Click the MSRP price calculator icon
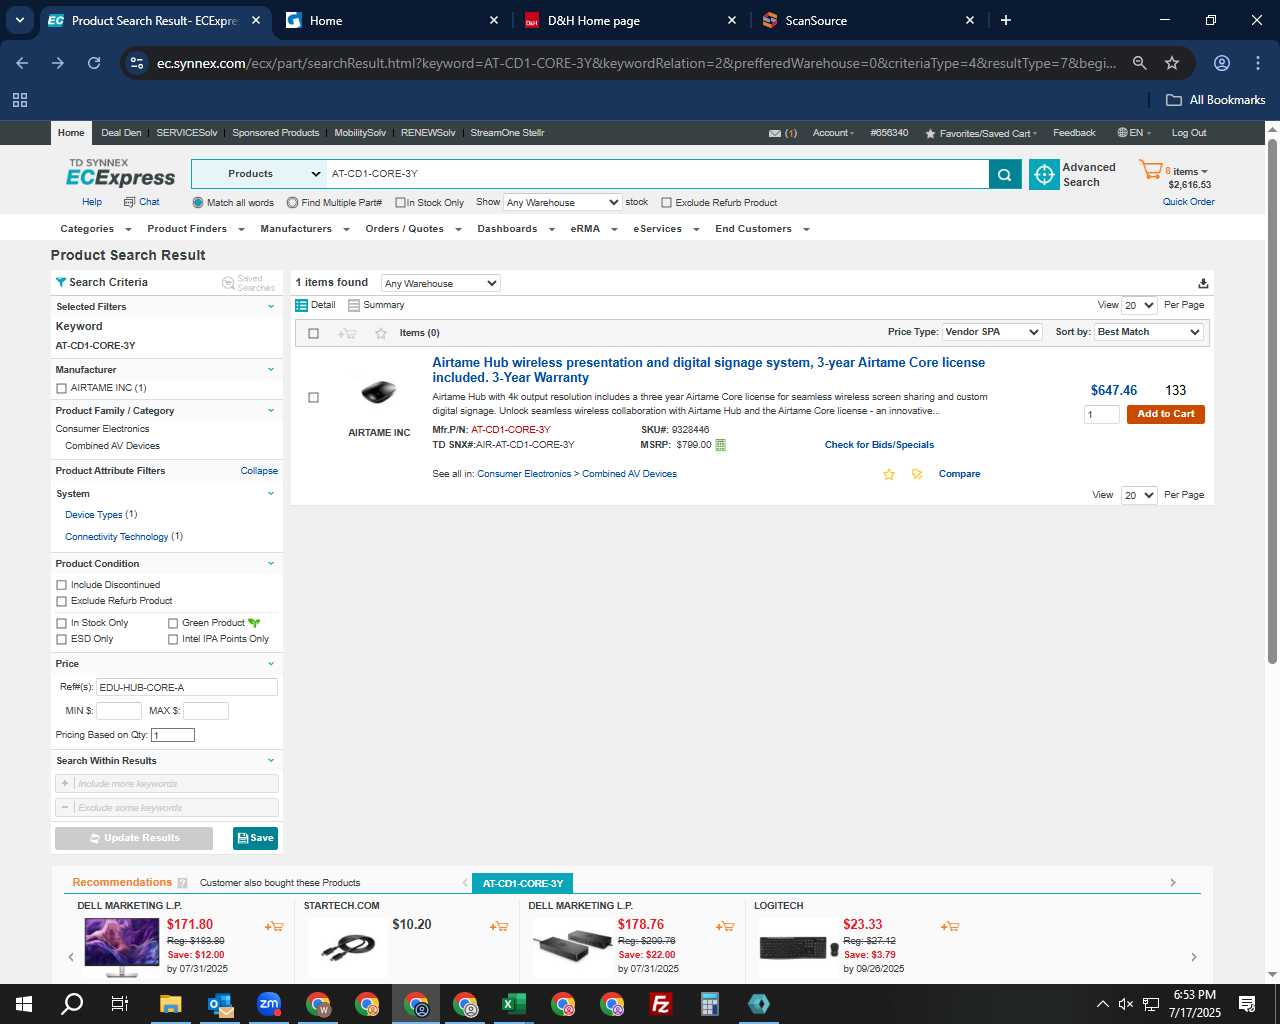 click(721, 445)
